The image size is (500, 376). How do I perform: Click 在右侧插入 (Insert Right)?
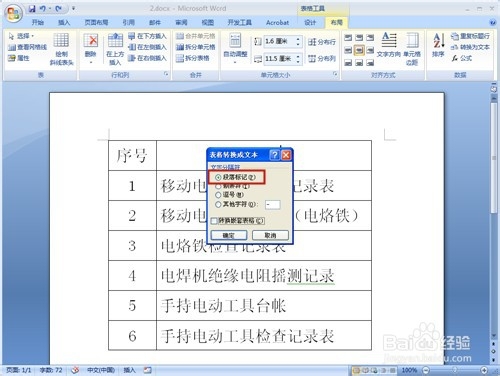point(147,58)
